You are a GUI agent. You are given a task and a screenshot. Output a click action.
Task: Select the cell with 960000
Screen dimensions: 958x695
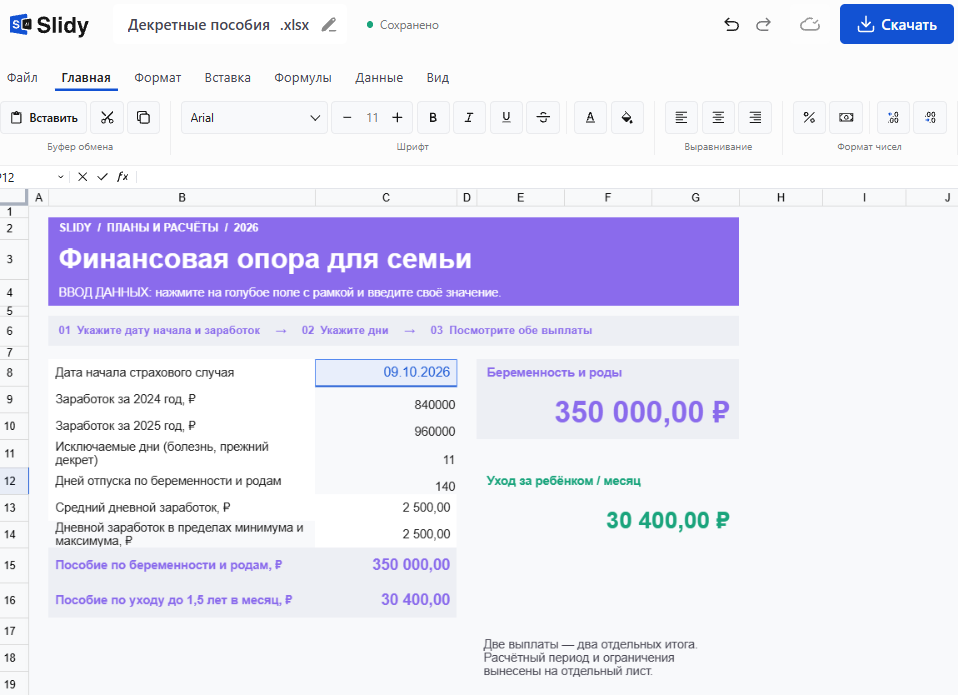[x=386, y=426]
